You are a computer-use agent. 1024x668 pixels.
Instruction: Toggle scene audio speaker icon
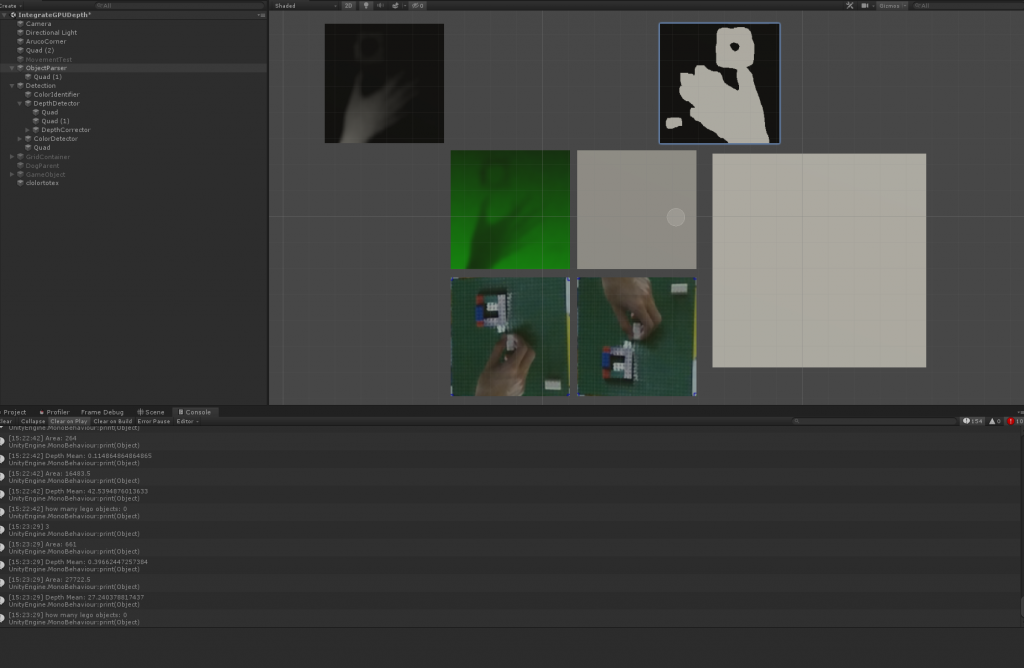point(381,5)
